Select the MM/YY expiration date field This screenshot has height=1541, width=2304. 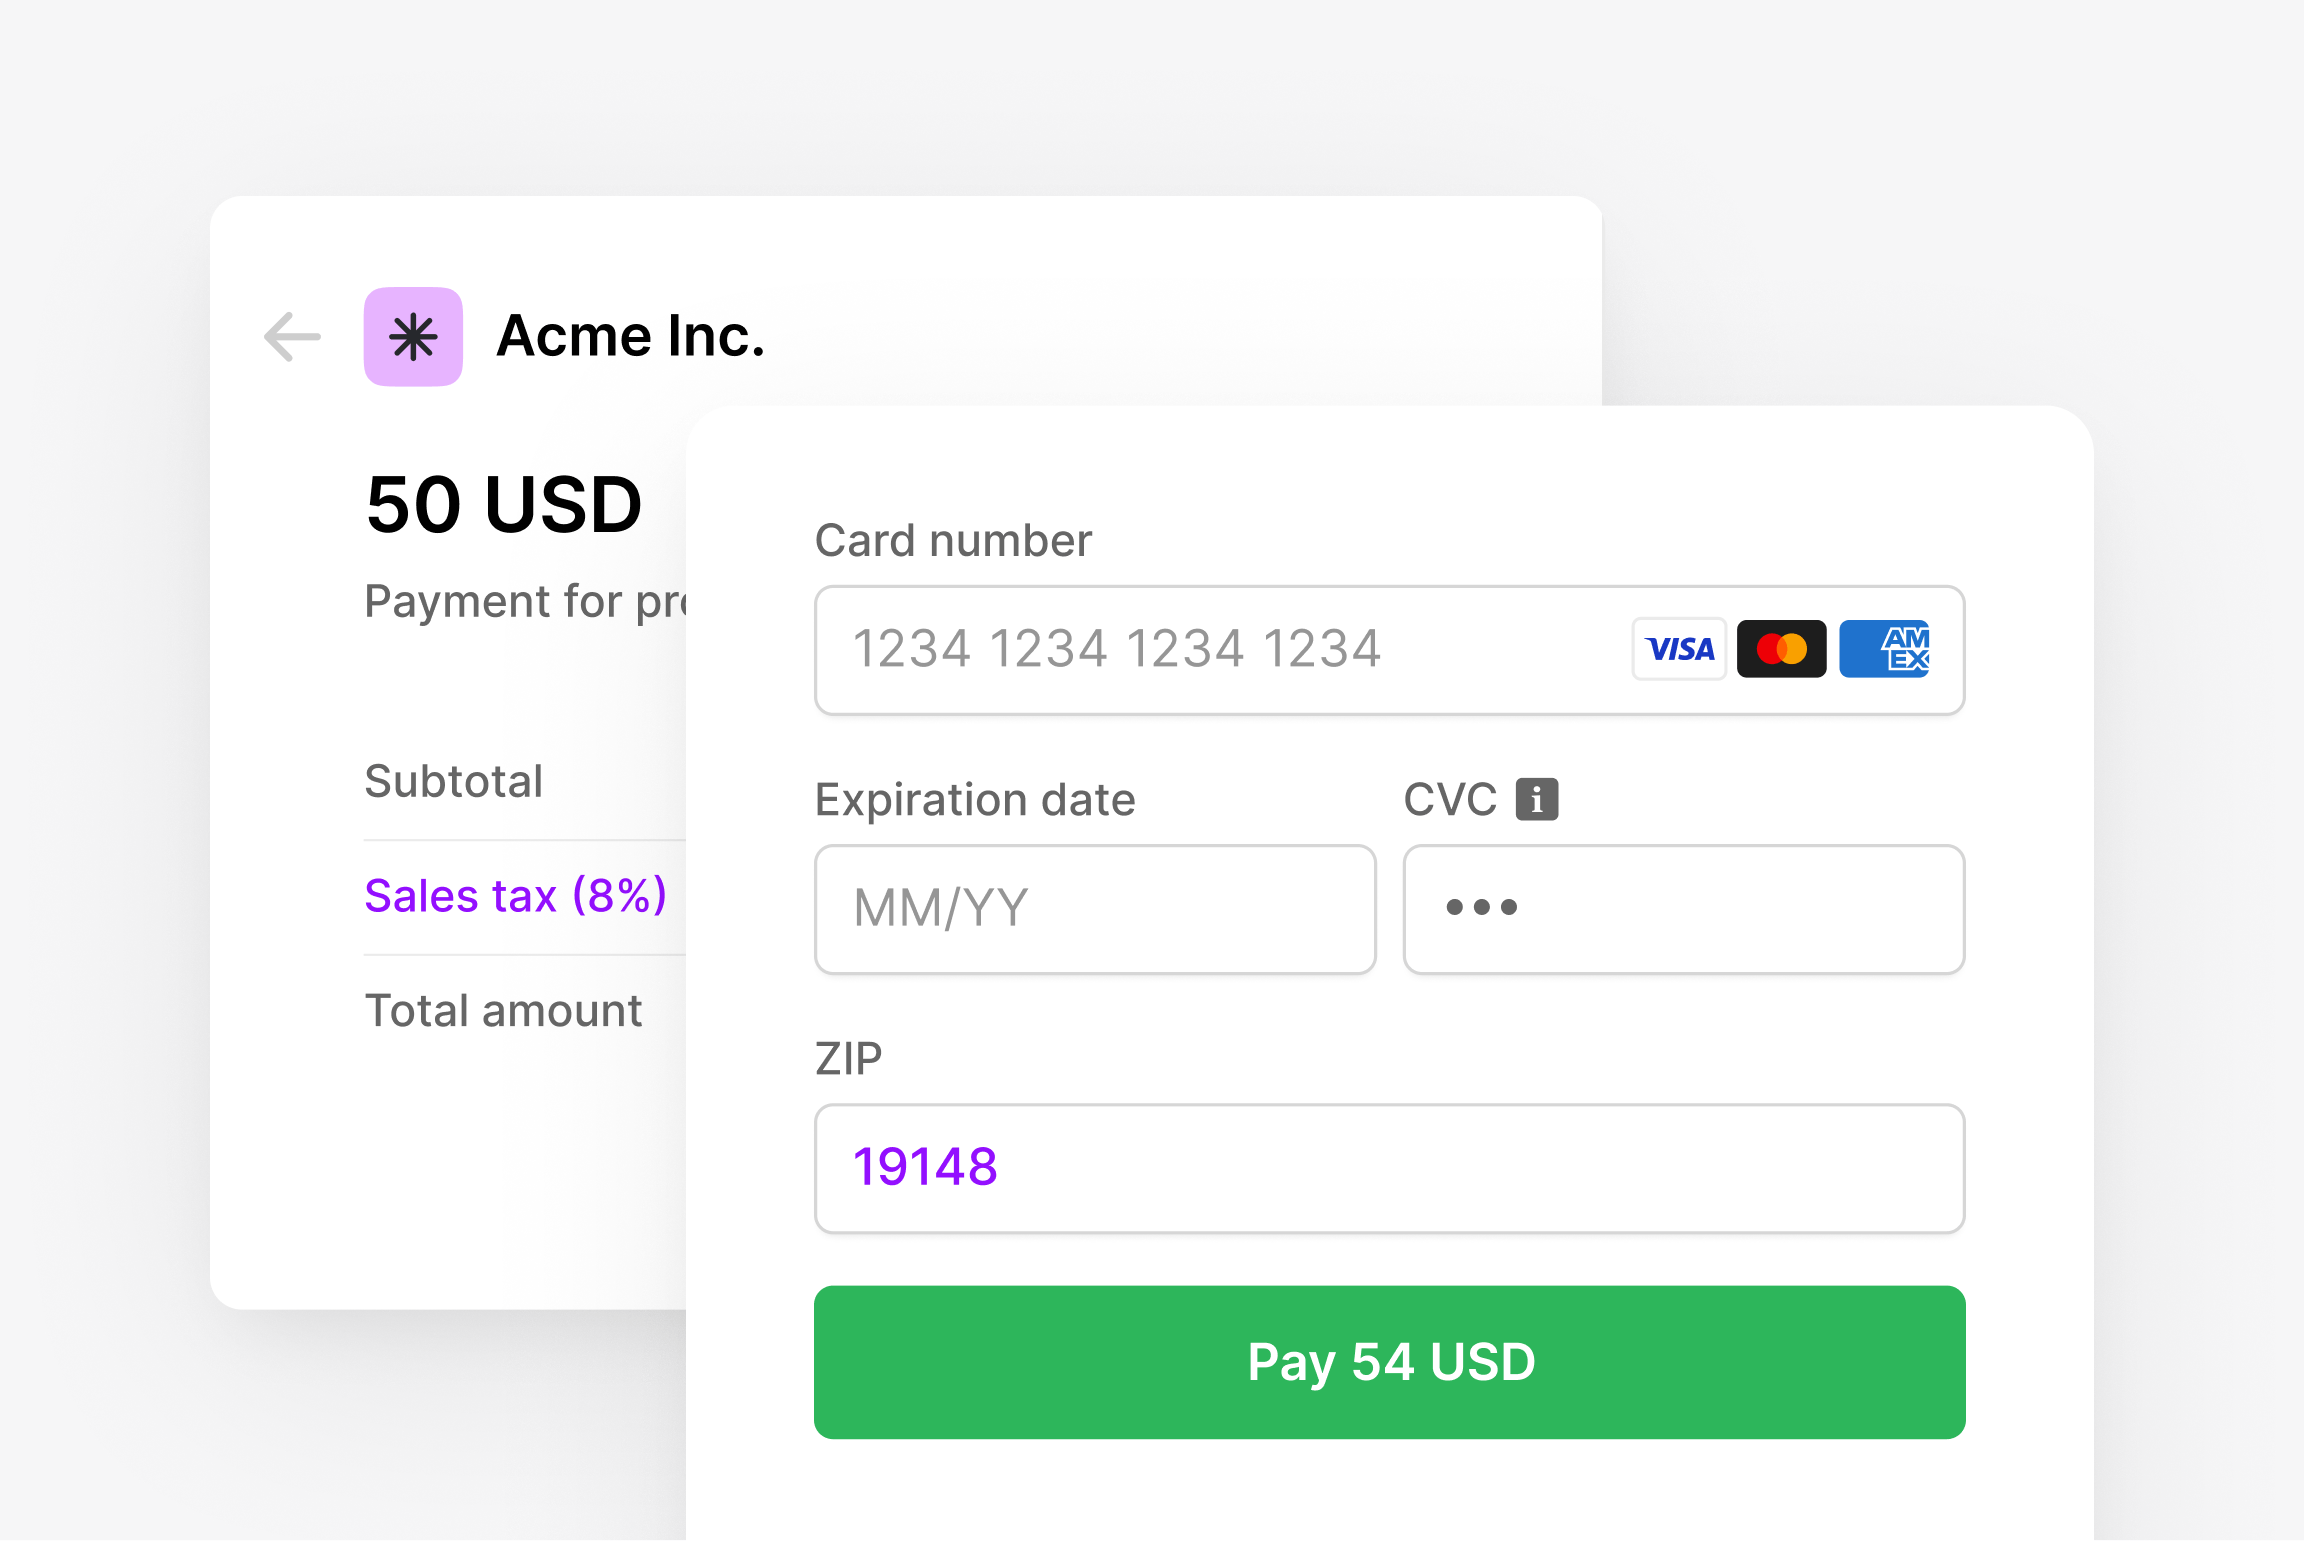1095,908
